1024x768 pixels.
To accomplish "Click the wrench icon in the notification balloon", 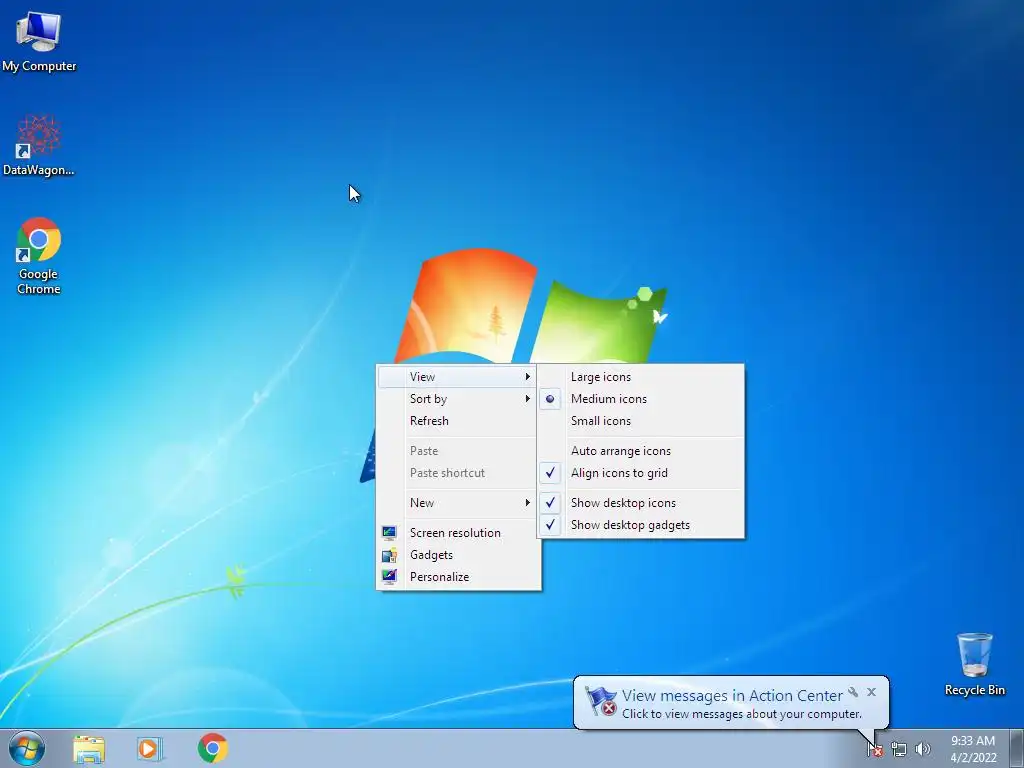I will click(x=853, y=692).
